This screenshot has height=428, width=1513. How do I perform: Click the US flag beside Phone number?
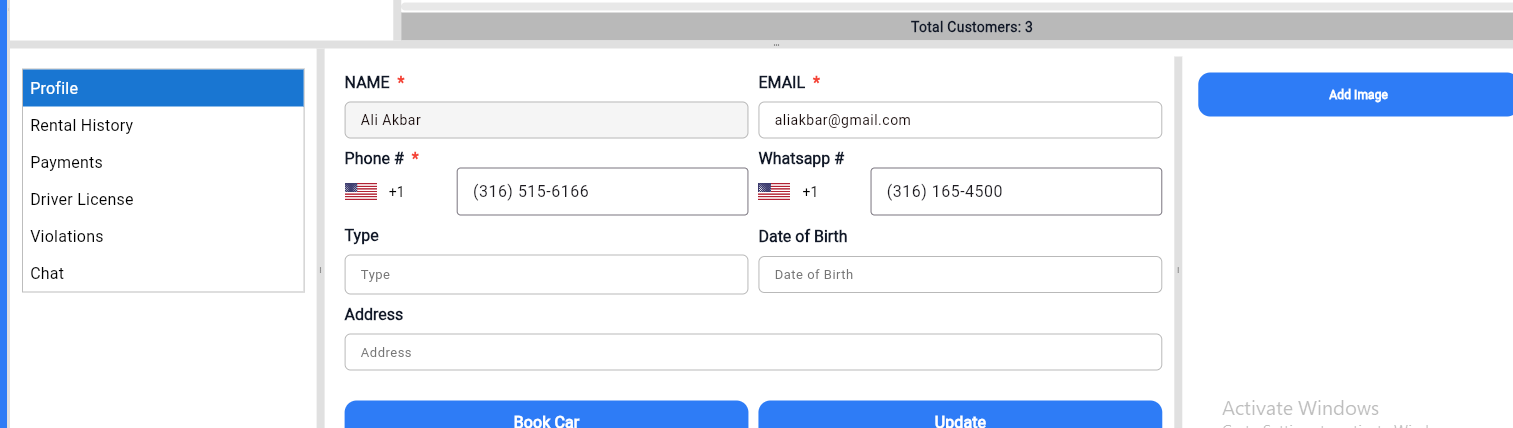pyautogui.click(x=361, y=191)
